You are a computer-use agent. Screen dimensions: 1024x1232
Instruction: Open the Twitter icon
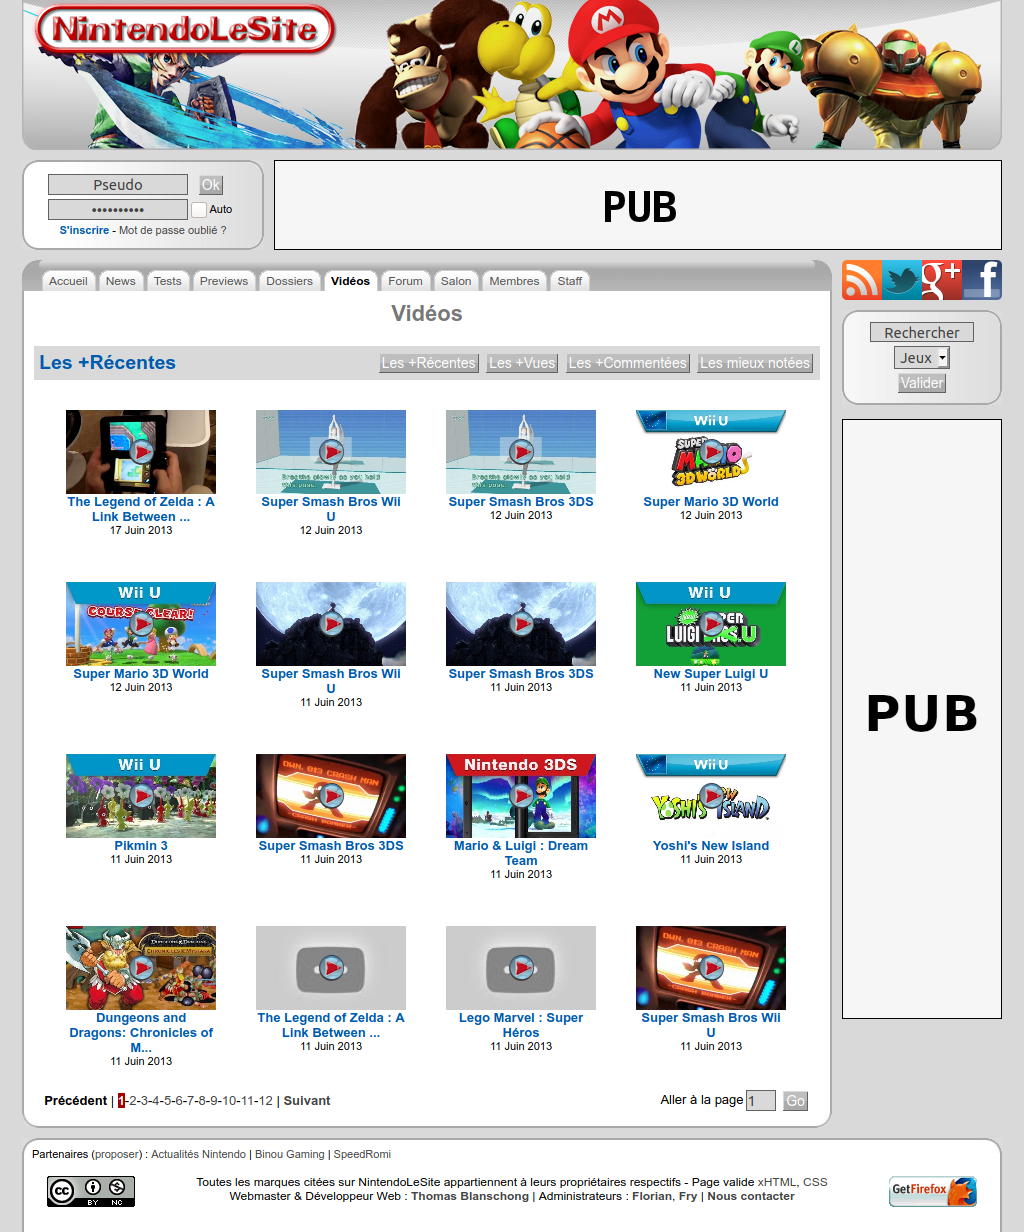coord(901,280)
